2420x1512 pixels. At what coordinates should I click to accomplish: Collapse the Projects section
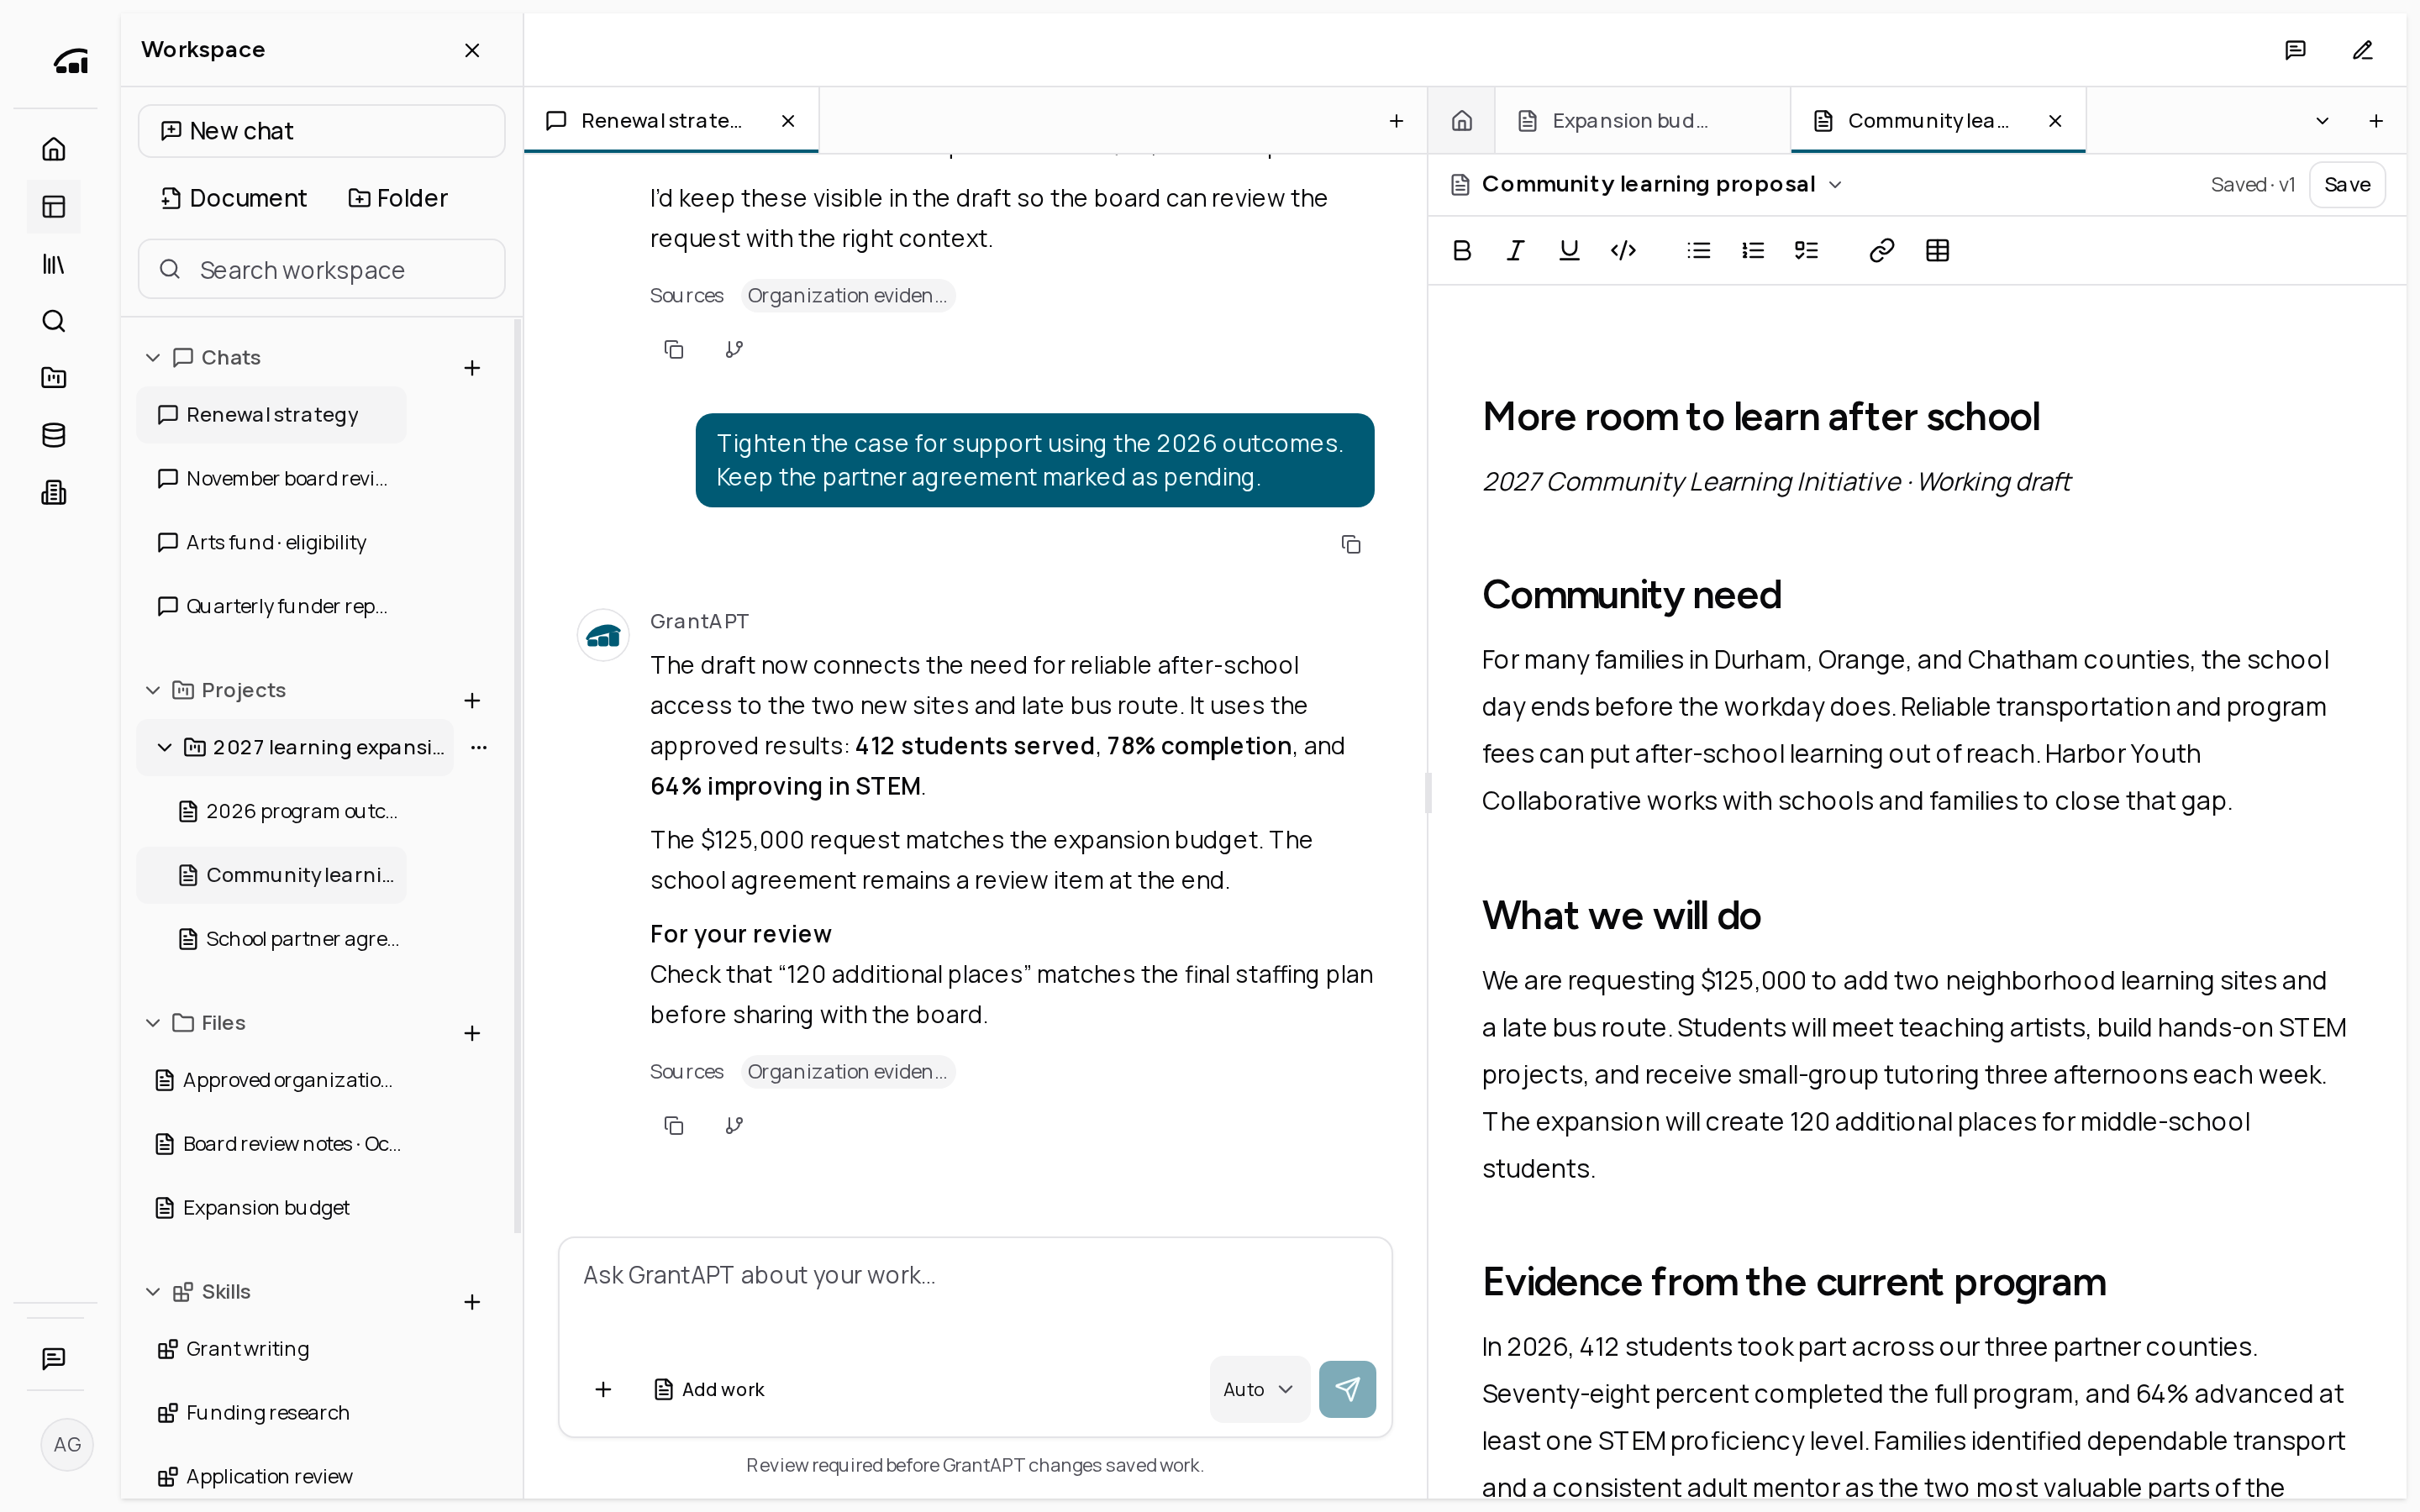153,690
